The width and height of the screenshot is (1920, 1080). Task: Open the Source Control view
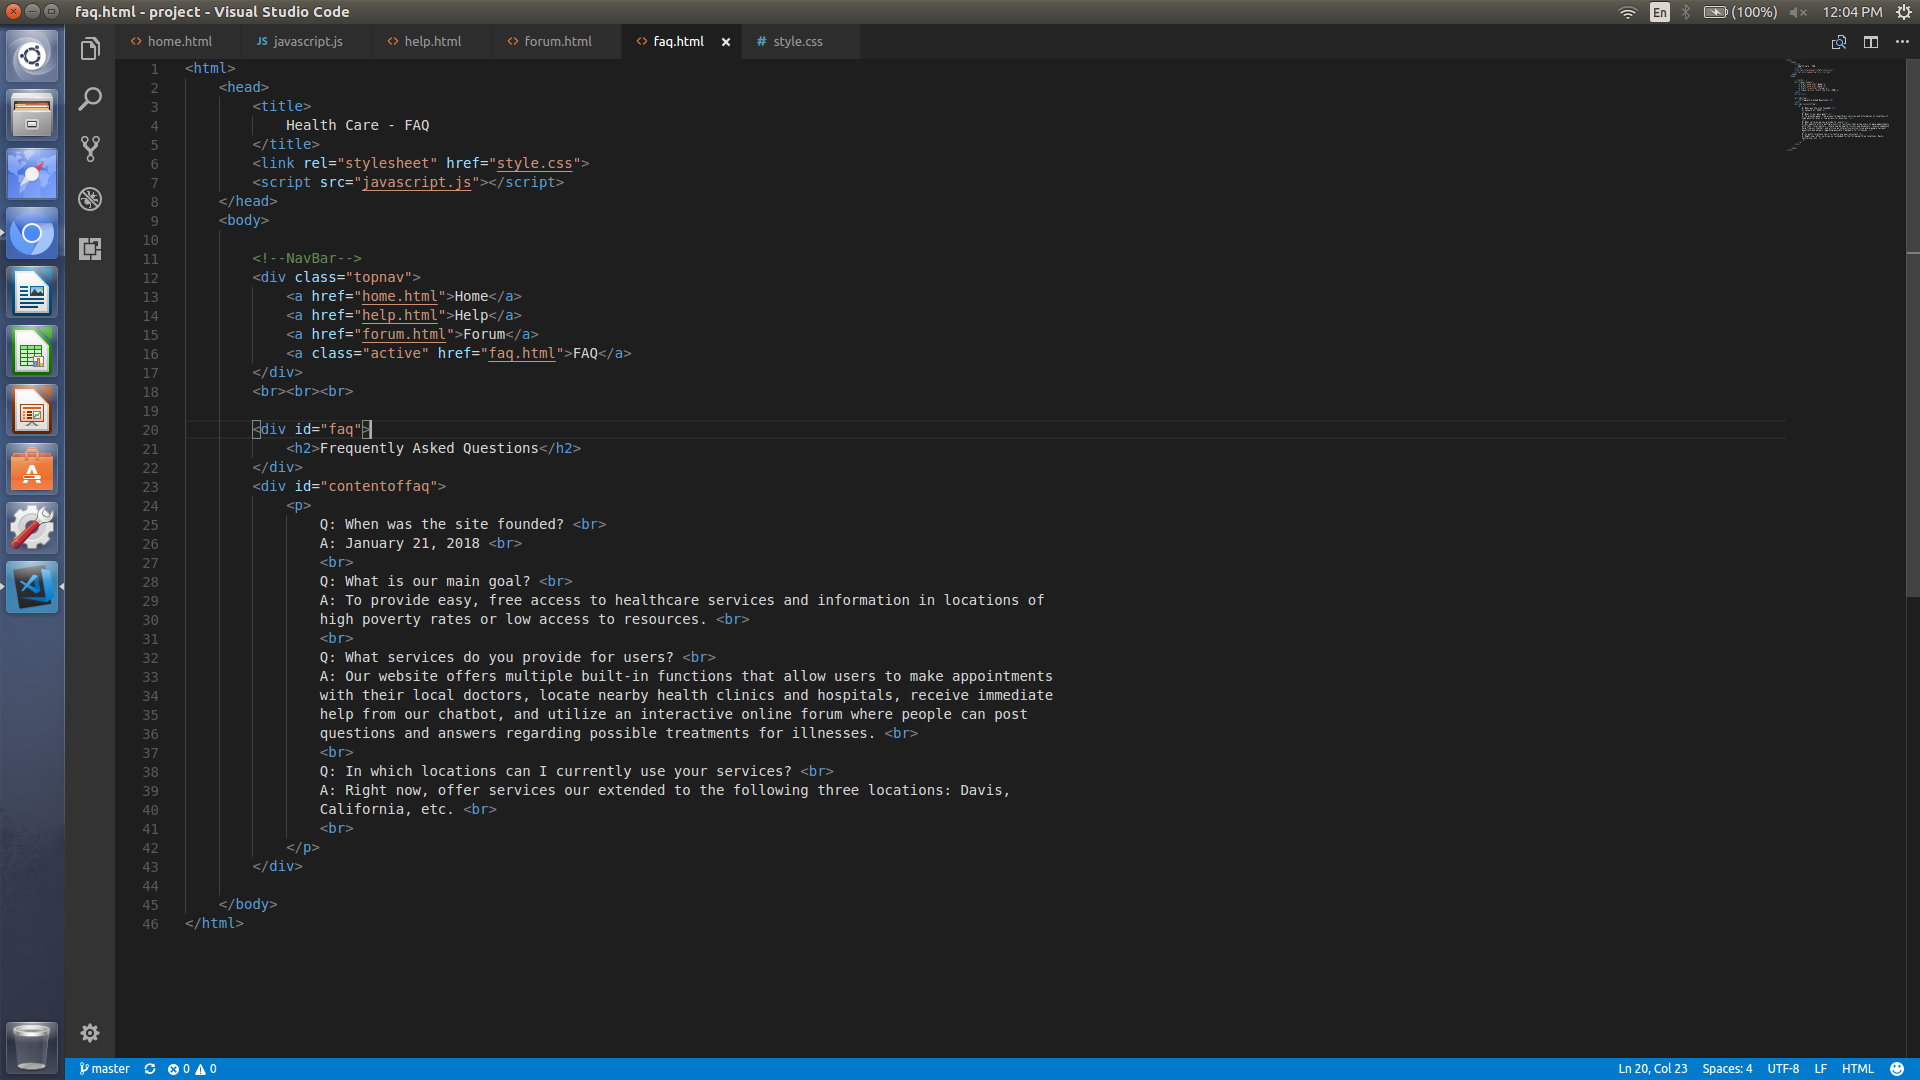(x=90, y=149)
